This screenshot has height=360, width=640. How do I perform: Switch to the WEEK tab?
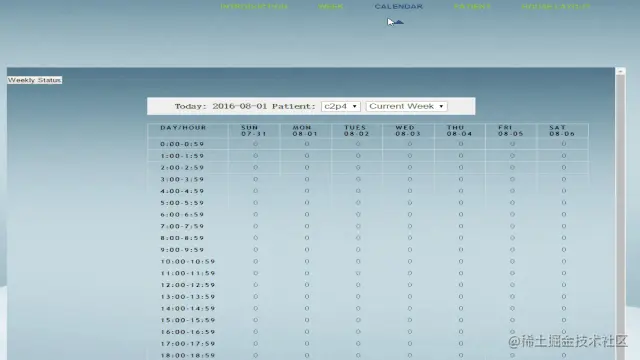coord(331,7)
